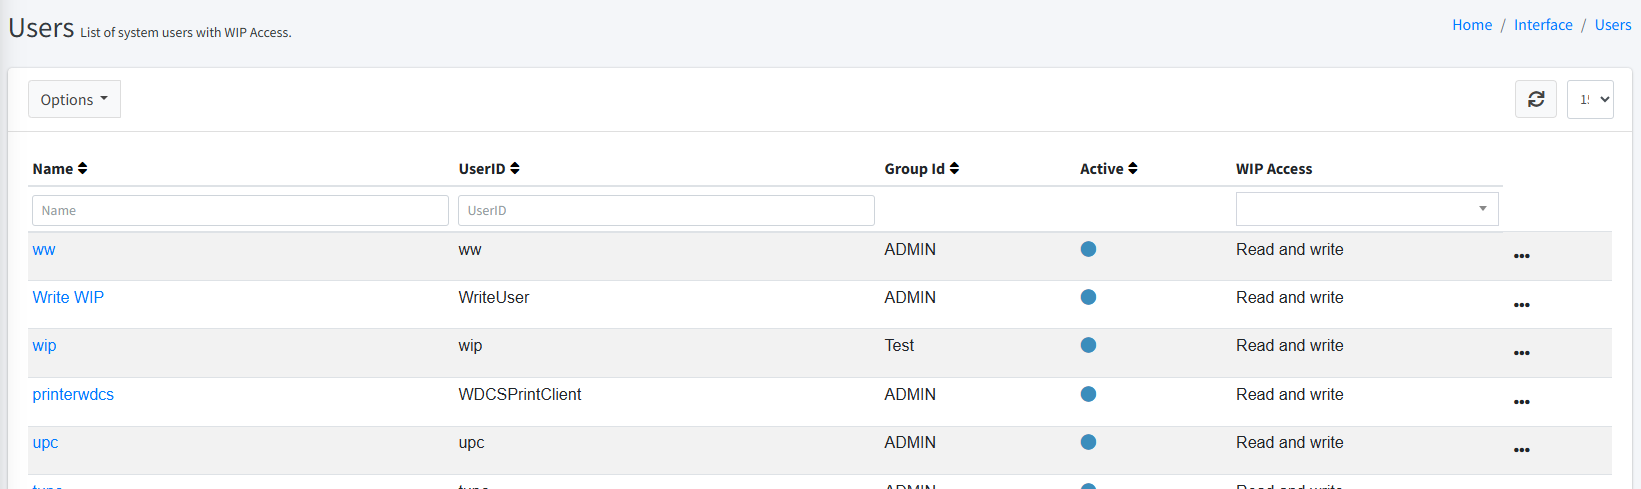Open the three-dot menu for Write WIP row

tap(1521, 305)
